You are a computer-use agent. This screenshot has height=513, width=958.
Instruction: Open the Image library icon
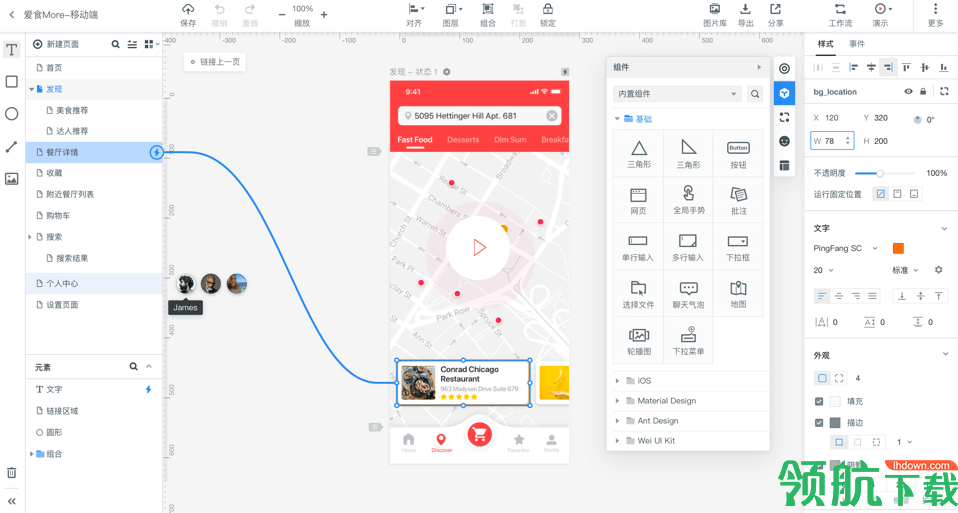pos(715,9)
